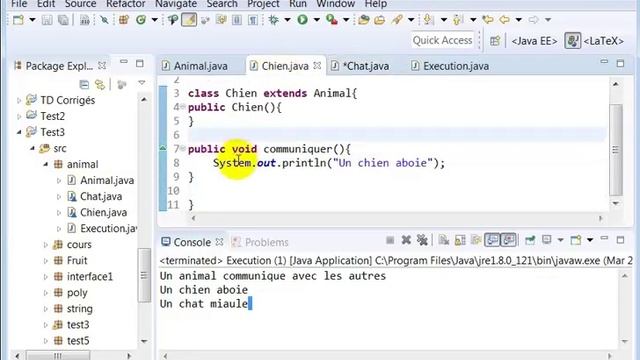
Task: Switch to the Java EE perspective
Action: [x=534, y=41]
